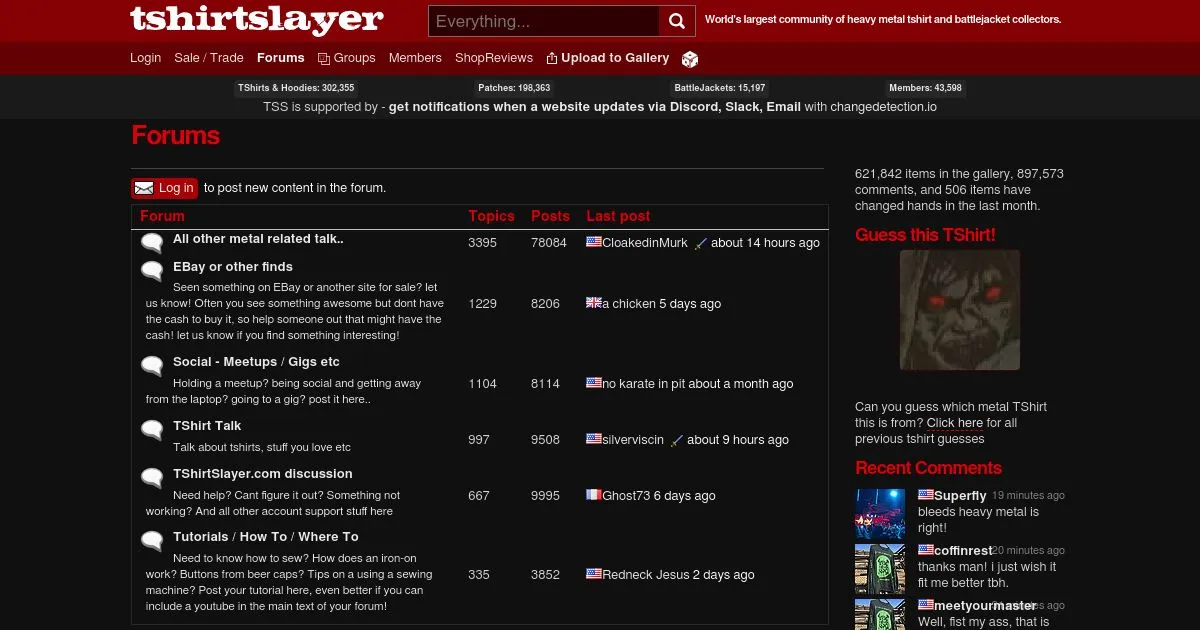Image resolution: width=1200 pixels, height=630 pixels.
Task: Click the random dice icon
Action: (690, 59)
